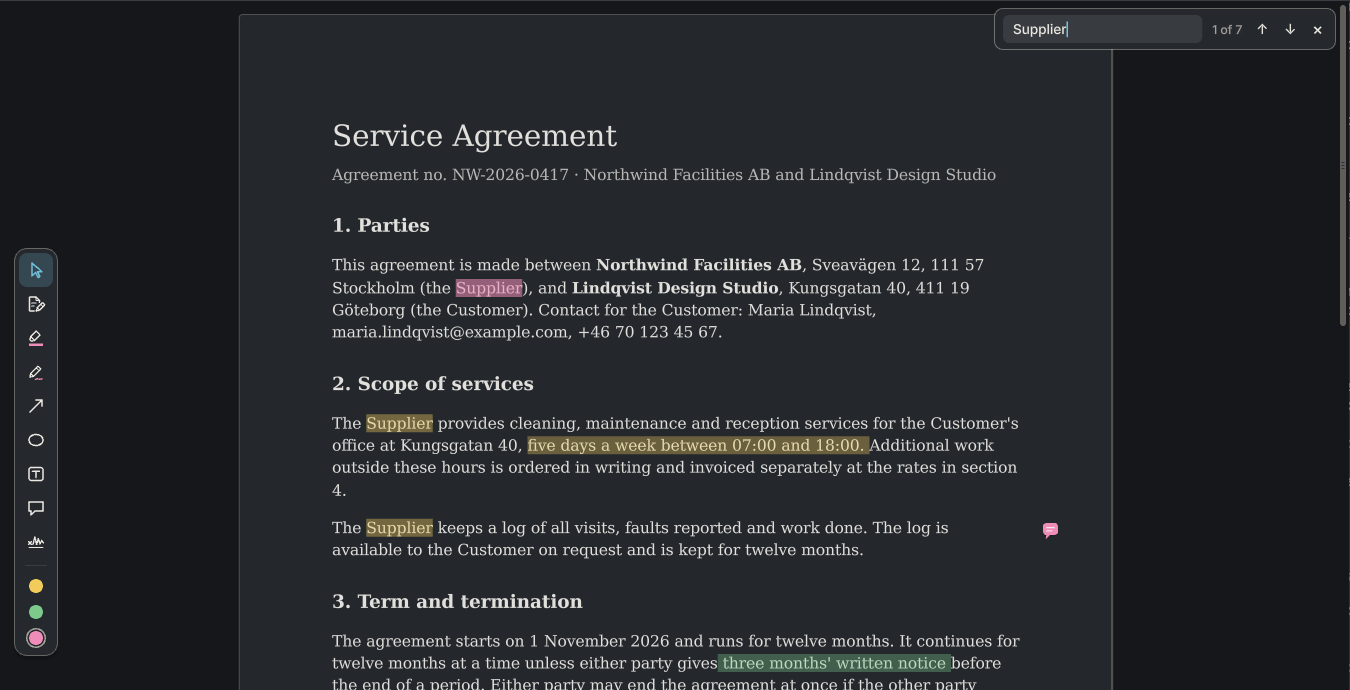Go to next search match
This screenshot has height=690, width=1350.
(1290, 29)
